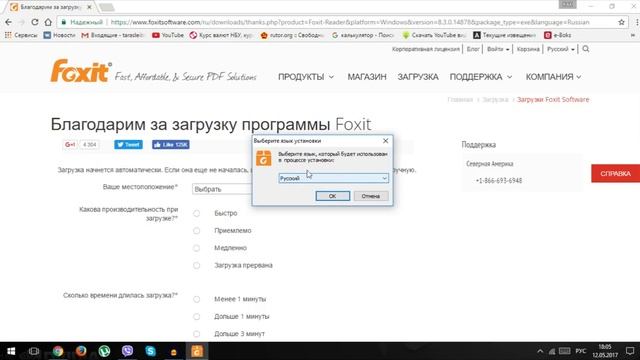Open the Корпоративная лицензия link
This screenshot has width=640, height=360.
(x=426, y=49)
